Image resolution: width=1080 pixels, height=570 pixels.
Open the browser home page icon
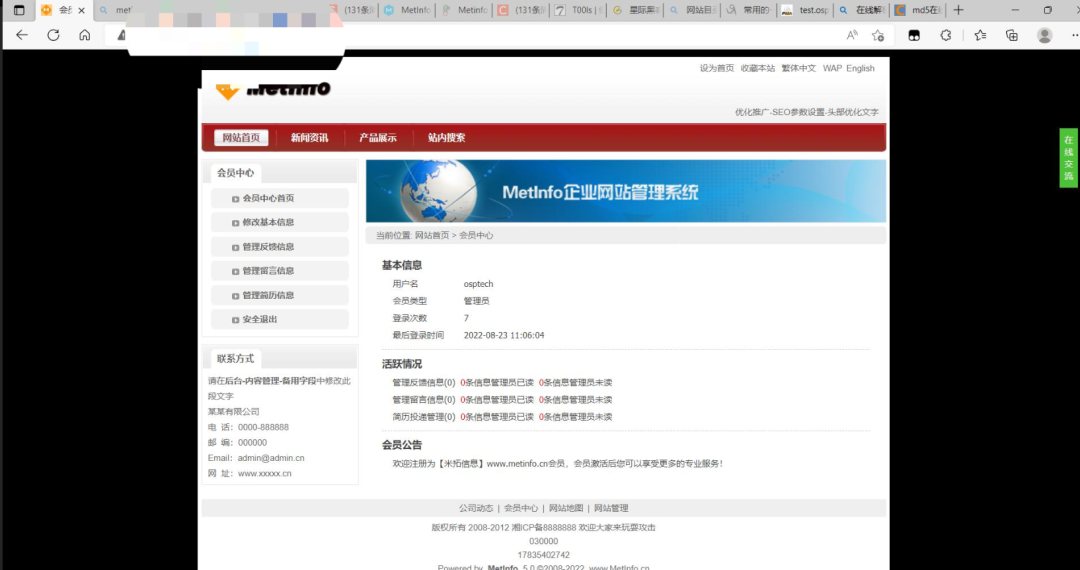[x=85, y=35]
